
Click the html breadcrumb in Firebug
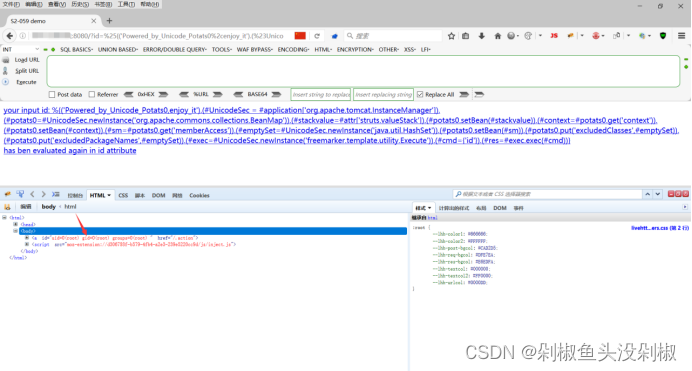pos(71,206)
